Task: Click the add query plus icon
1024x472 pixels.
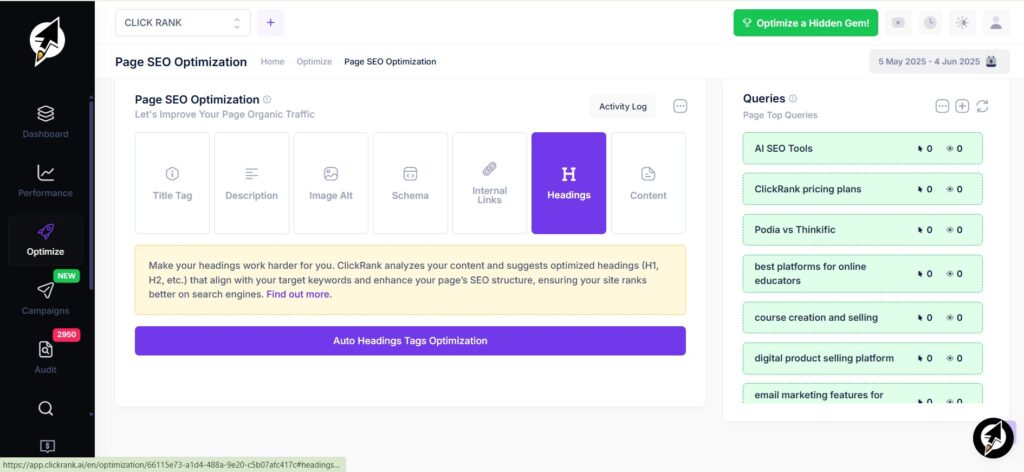Action: coord(962,106)
